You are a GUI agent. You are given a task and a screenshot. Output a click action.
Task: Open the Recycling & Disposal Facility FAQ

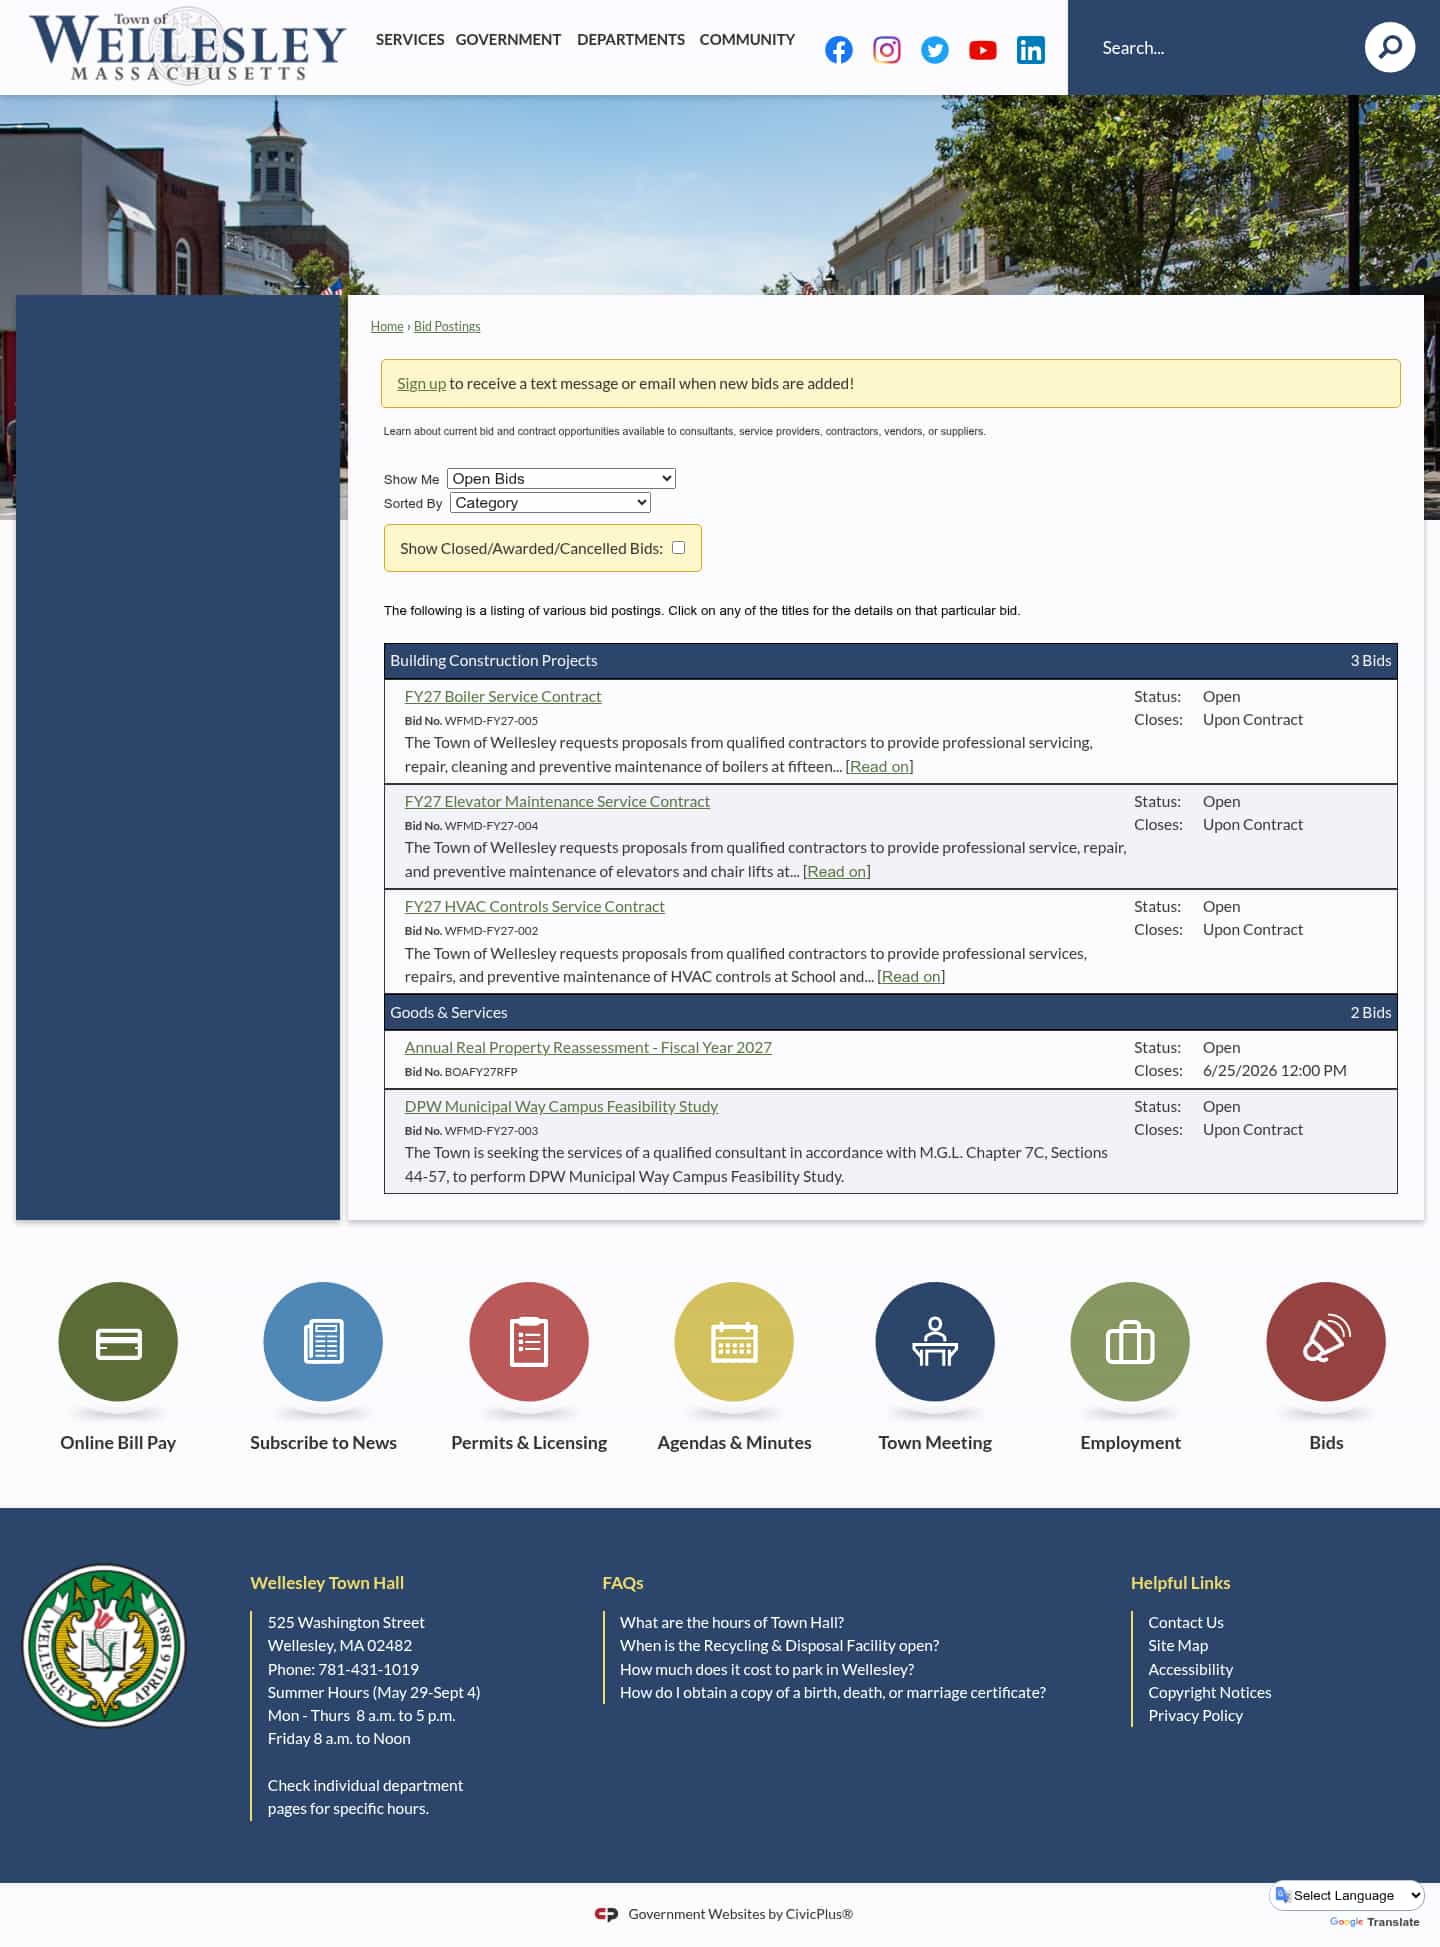779,1645
